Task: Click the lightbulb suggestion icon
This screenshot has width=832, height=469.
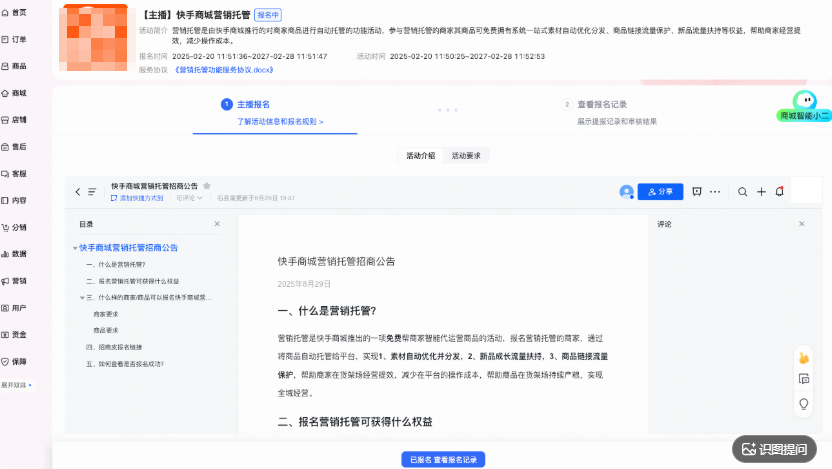Action: [x=804, y=404]
